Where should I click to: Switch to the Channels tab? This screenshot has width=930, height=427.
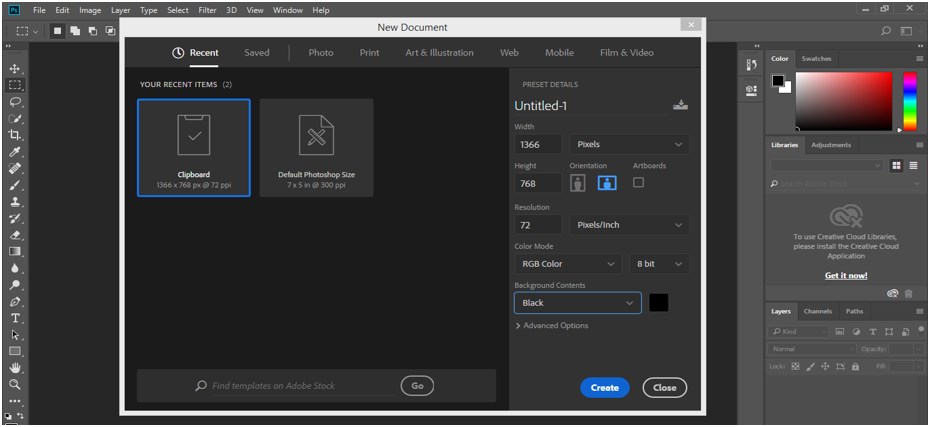click(x=817, y=311)
